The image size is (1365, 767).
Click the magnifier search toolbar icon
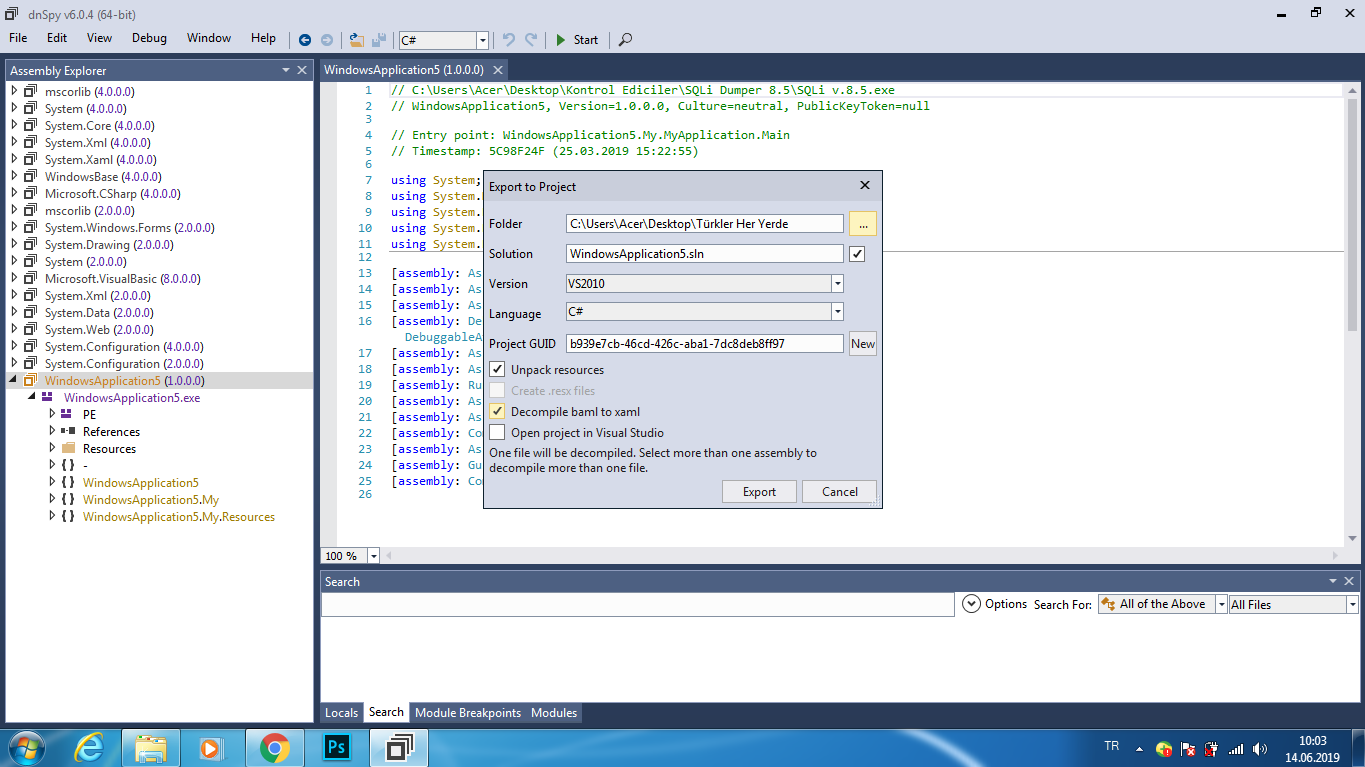pos(625,40)
